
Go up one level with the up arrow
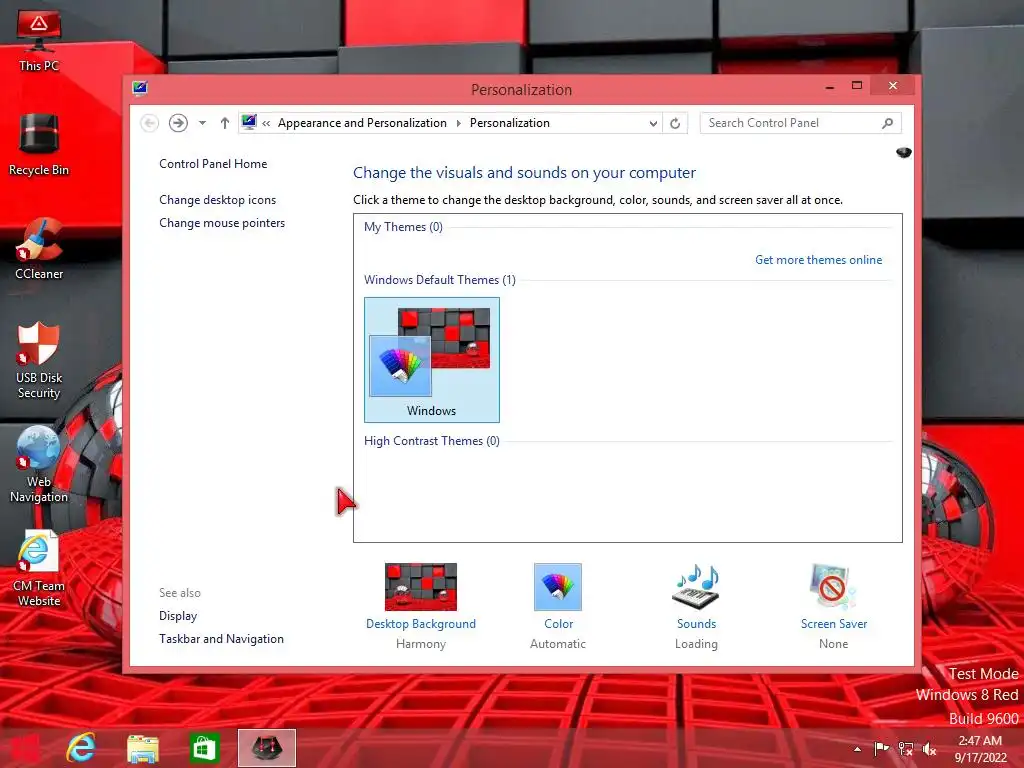click(225, 123)
